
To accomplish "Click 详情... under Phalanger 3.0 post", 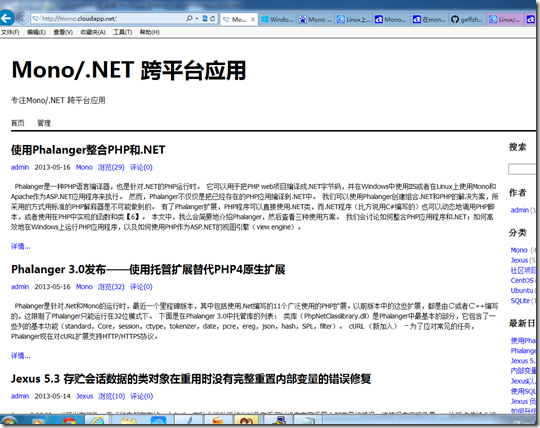I will pyautogui.click(x=20, y=356).
